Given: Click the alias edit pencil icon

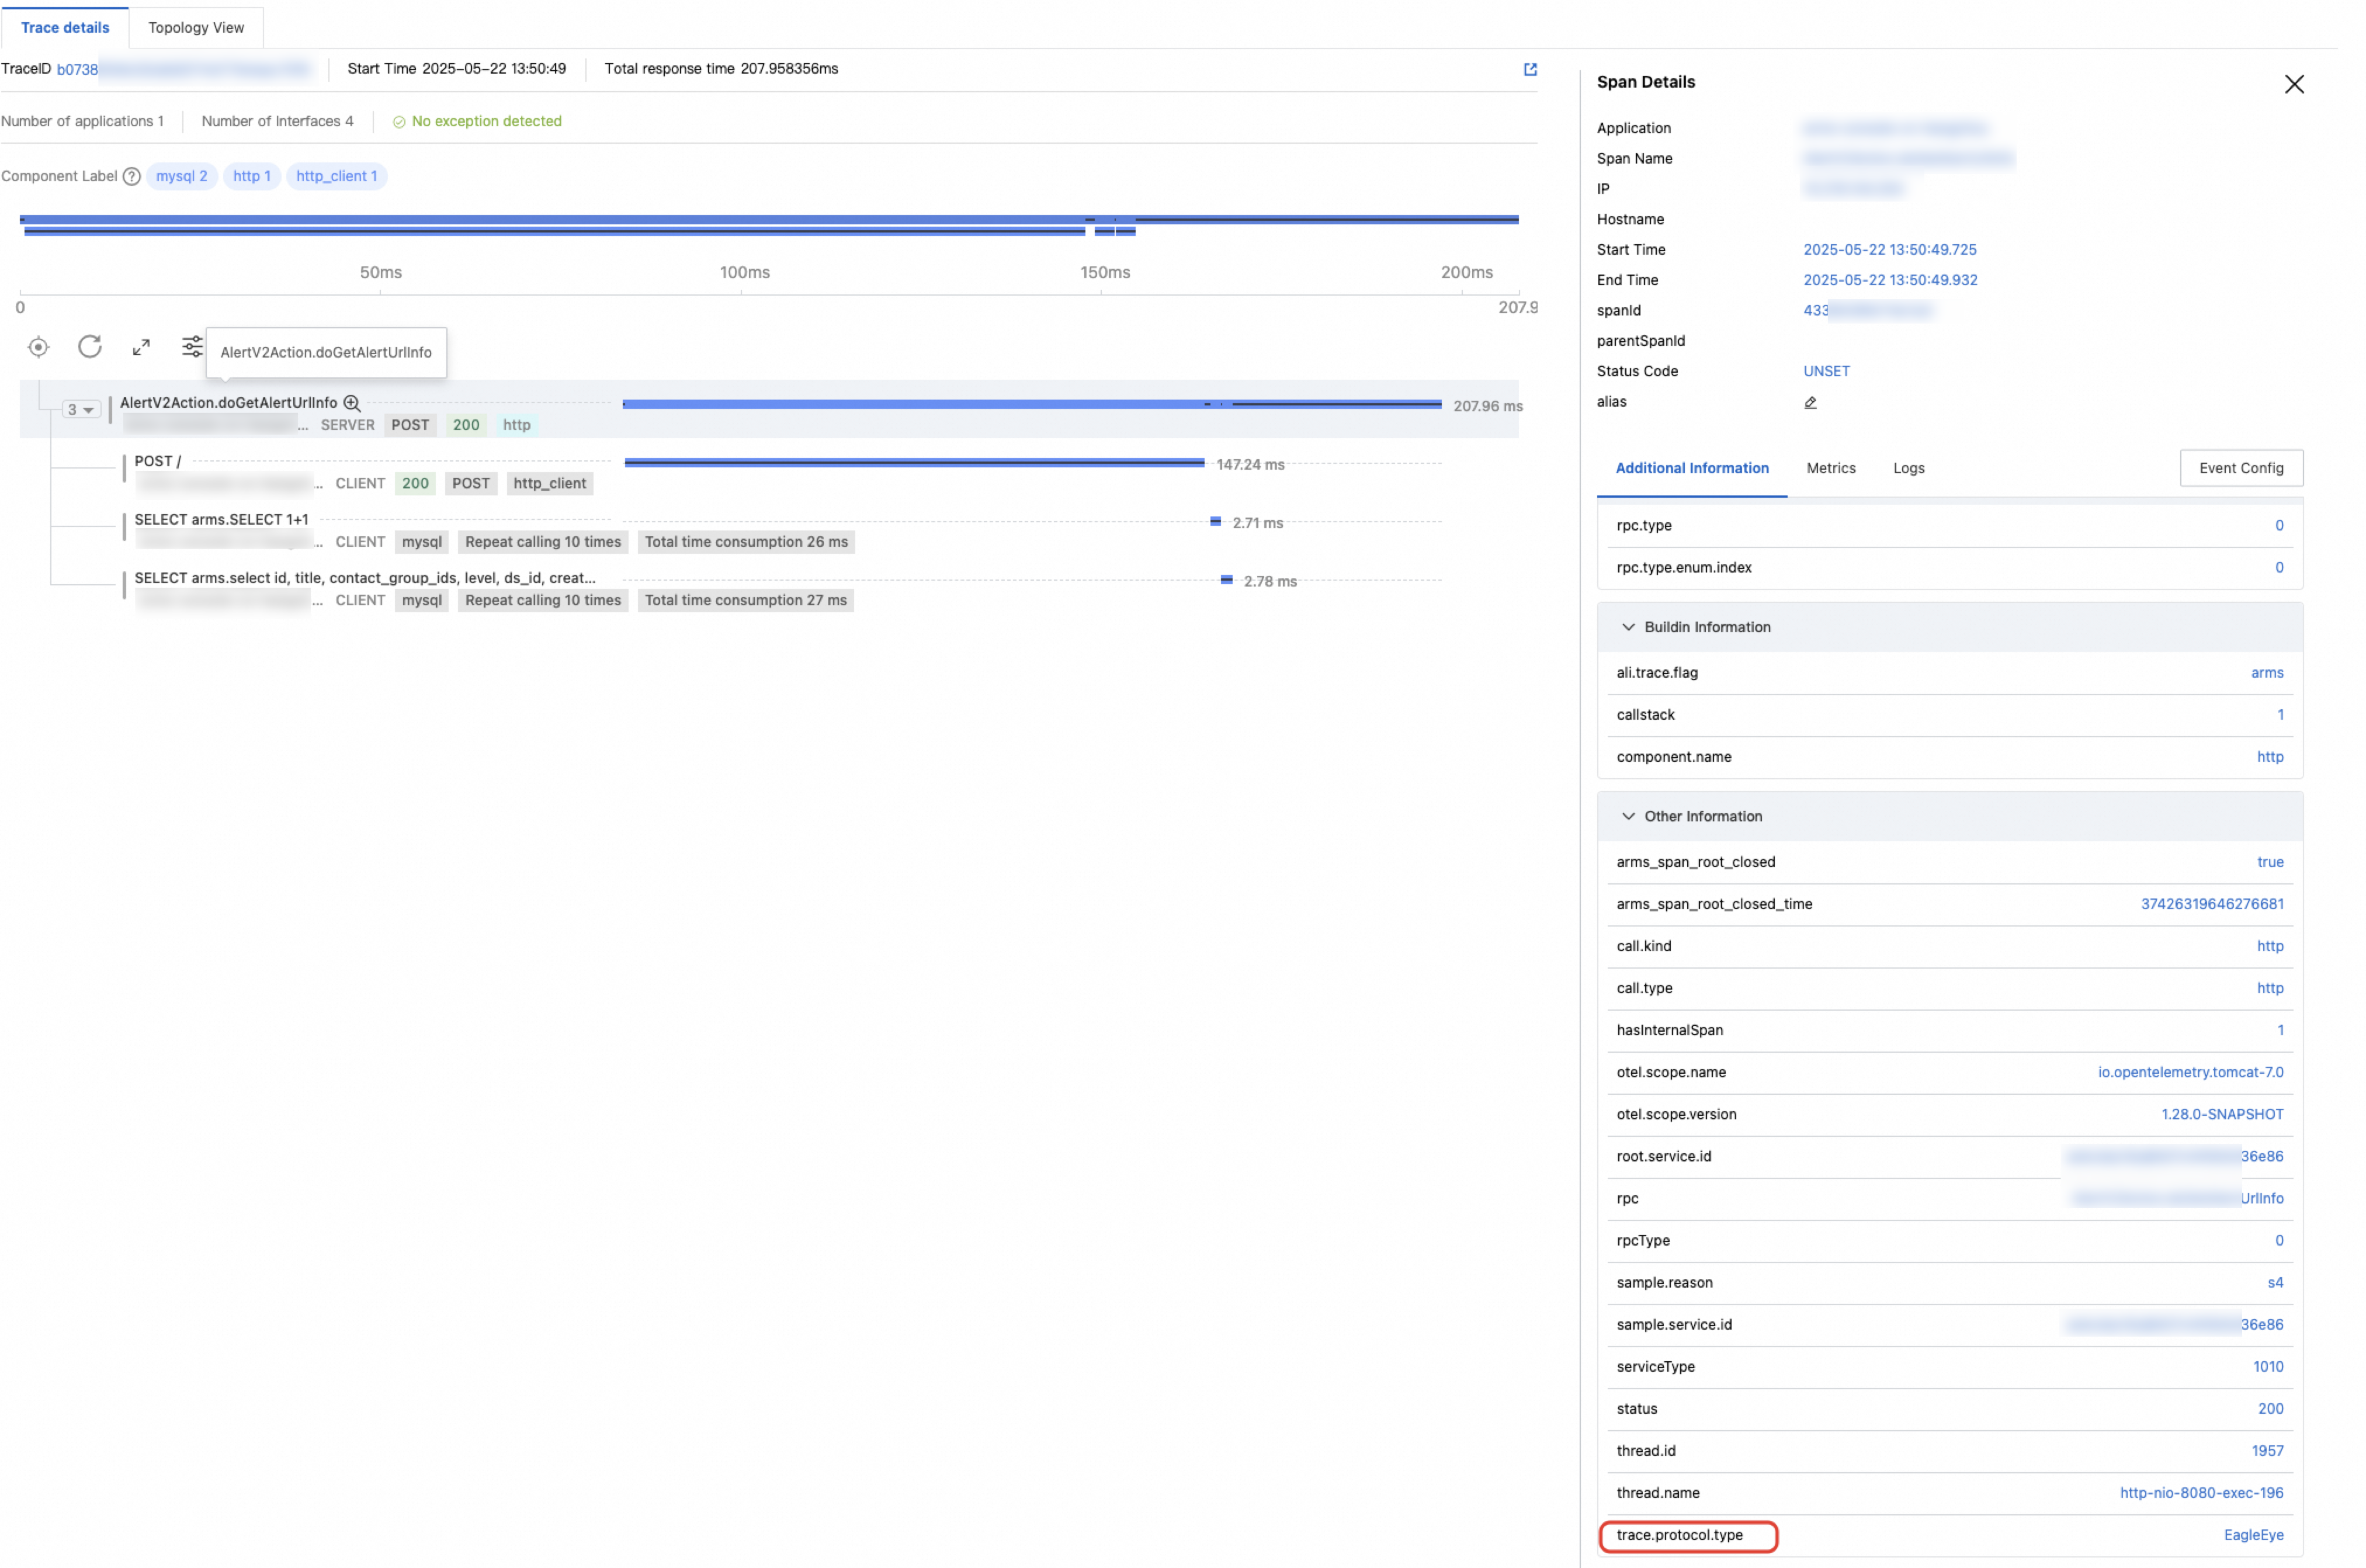Looking at the screenshot, I should [x=1810, y=402].
